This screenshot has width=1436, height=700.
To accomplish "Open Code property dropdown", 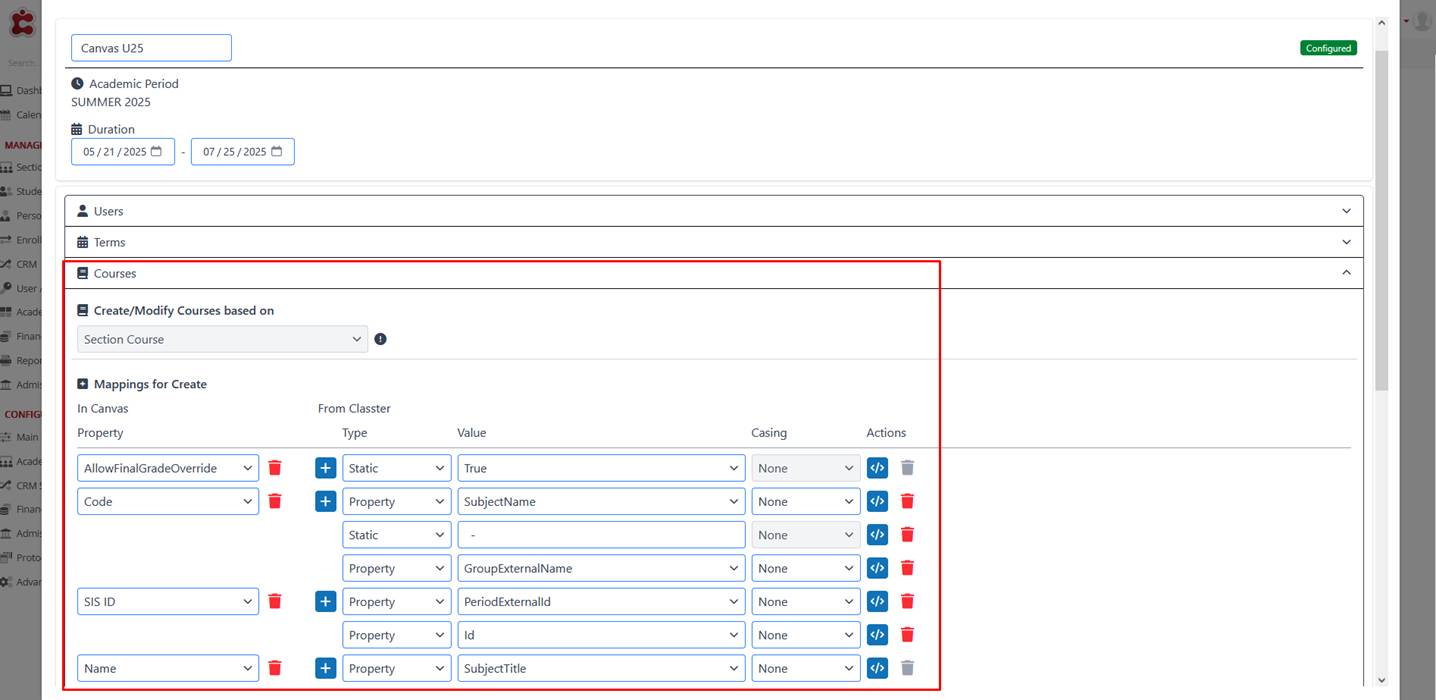I will [168, 501].
